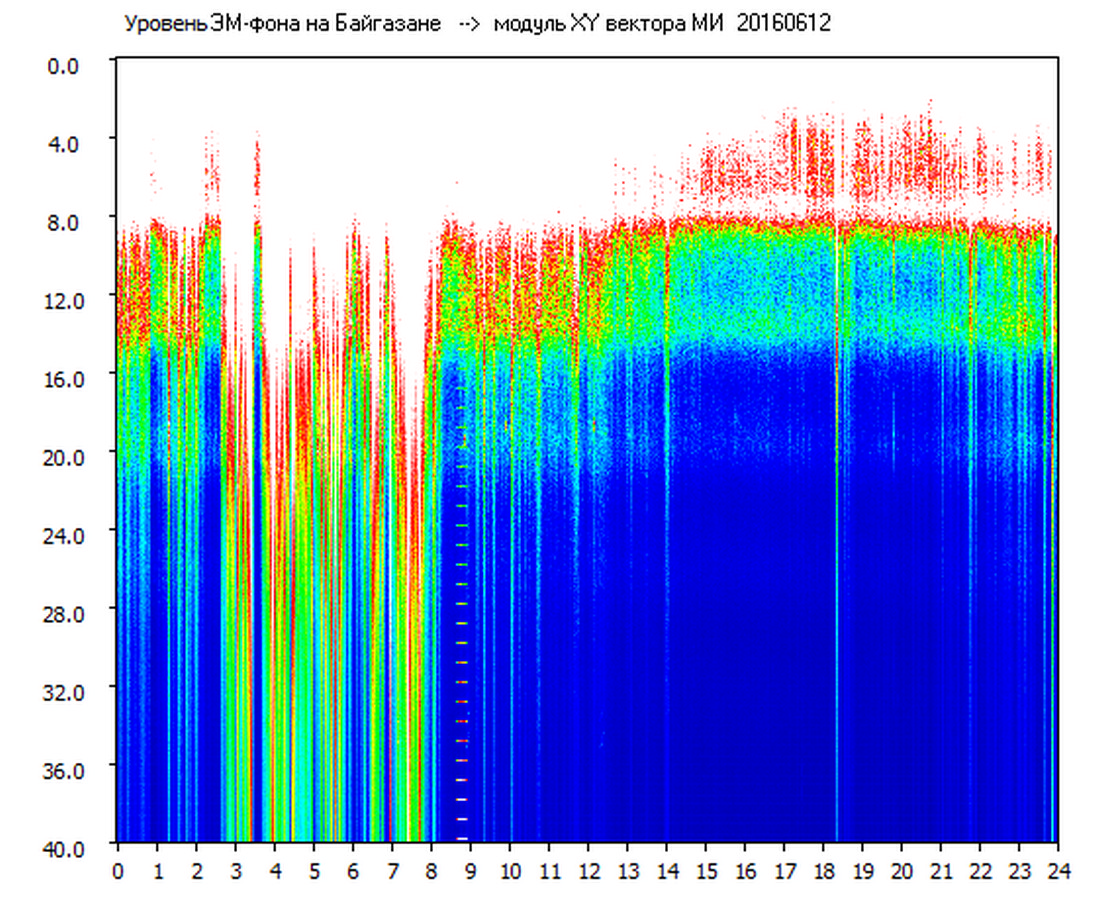This screenshot has width=1096, height=900.
Task: Click hour 21 on the horizontal axis
Action: pyautogui.click(x=941, y=870)
